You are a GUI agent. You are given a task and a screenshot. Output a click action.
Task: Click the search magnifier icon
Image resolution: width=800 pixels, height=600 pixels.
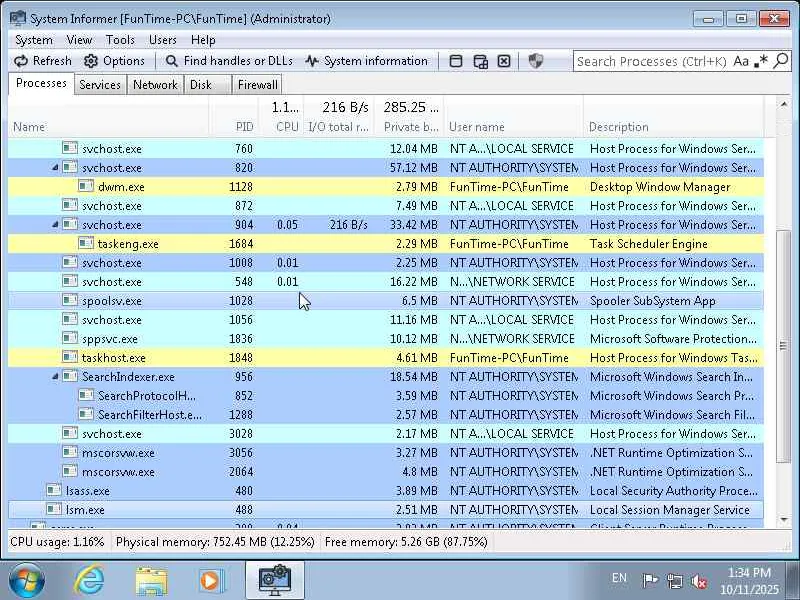pos(781,61)
